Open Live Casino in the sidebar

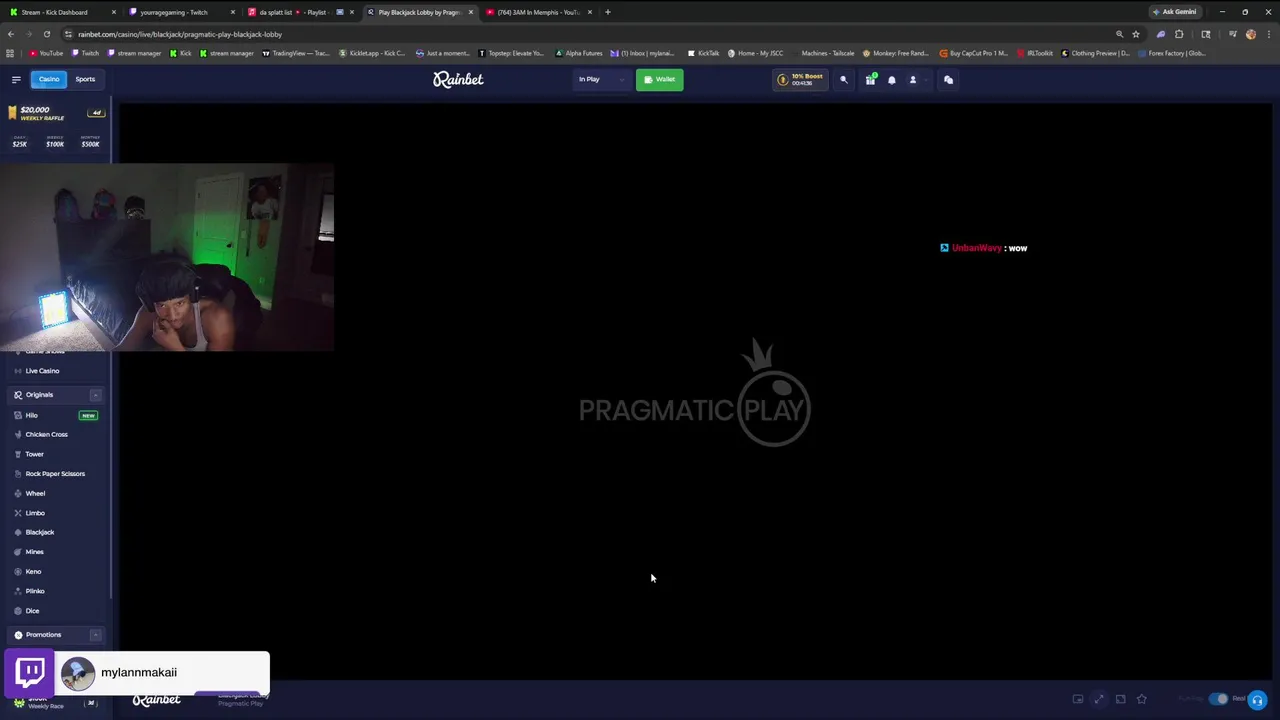pos(42,371)
